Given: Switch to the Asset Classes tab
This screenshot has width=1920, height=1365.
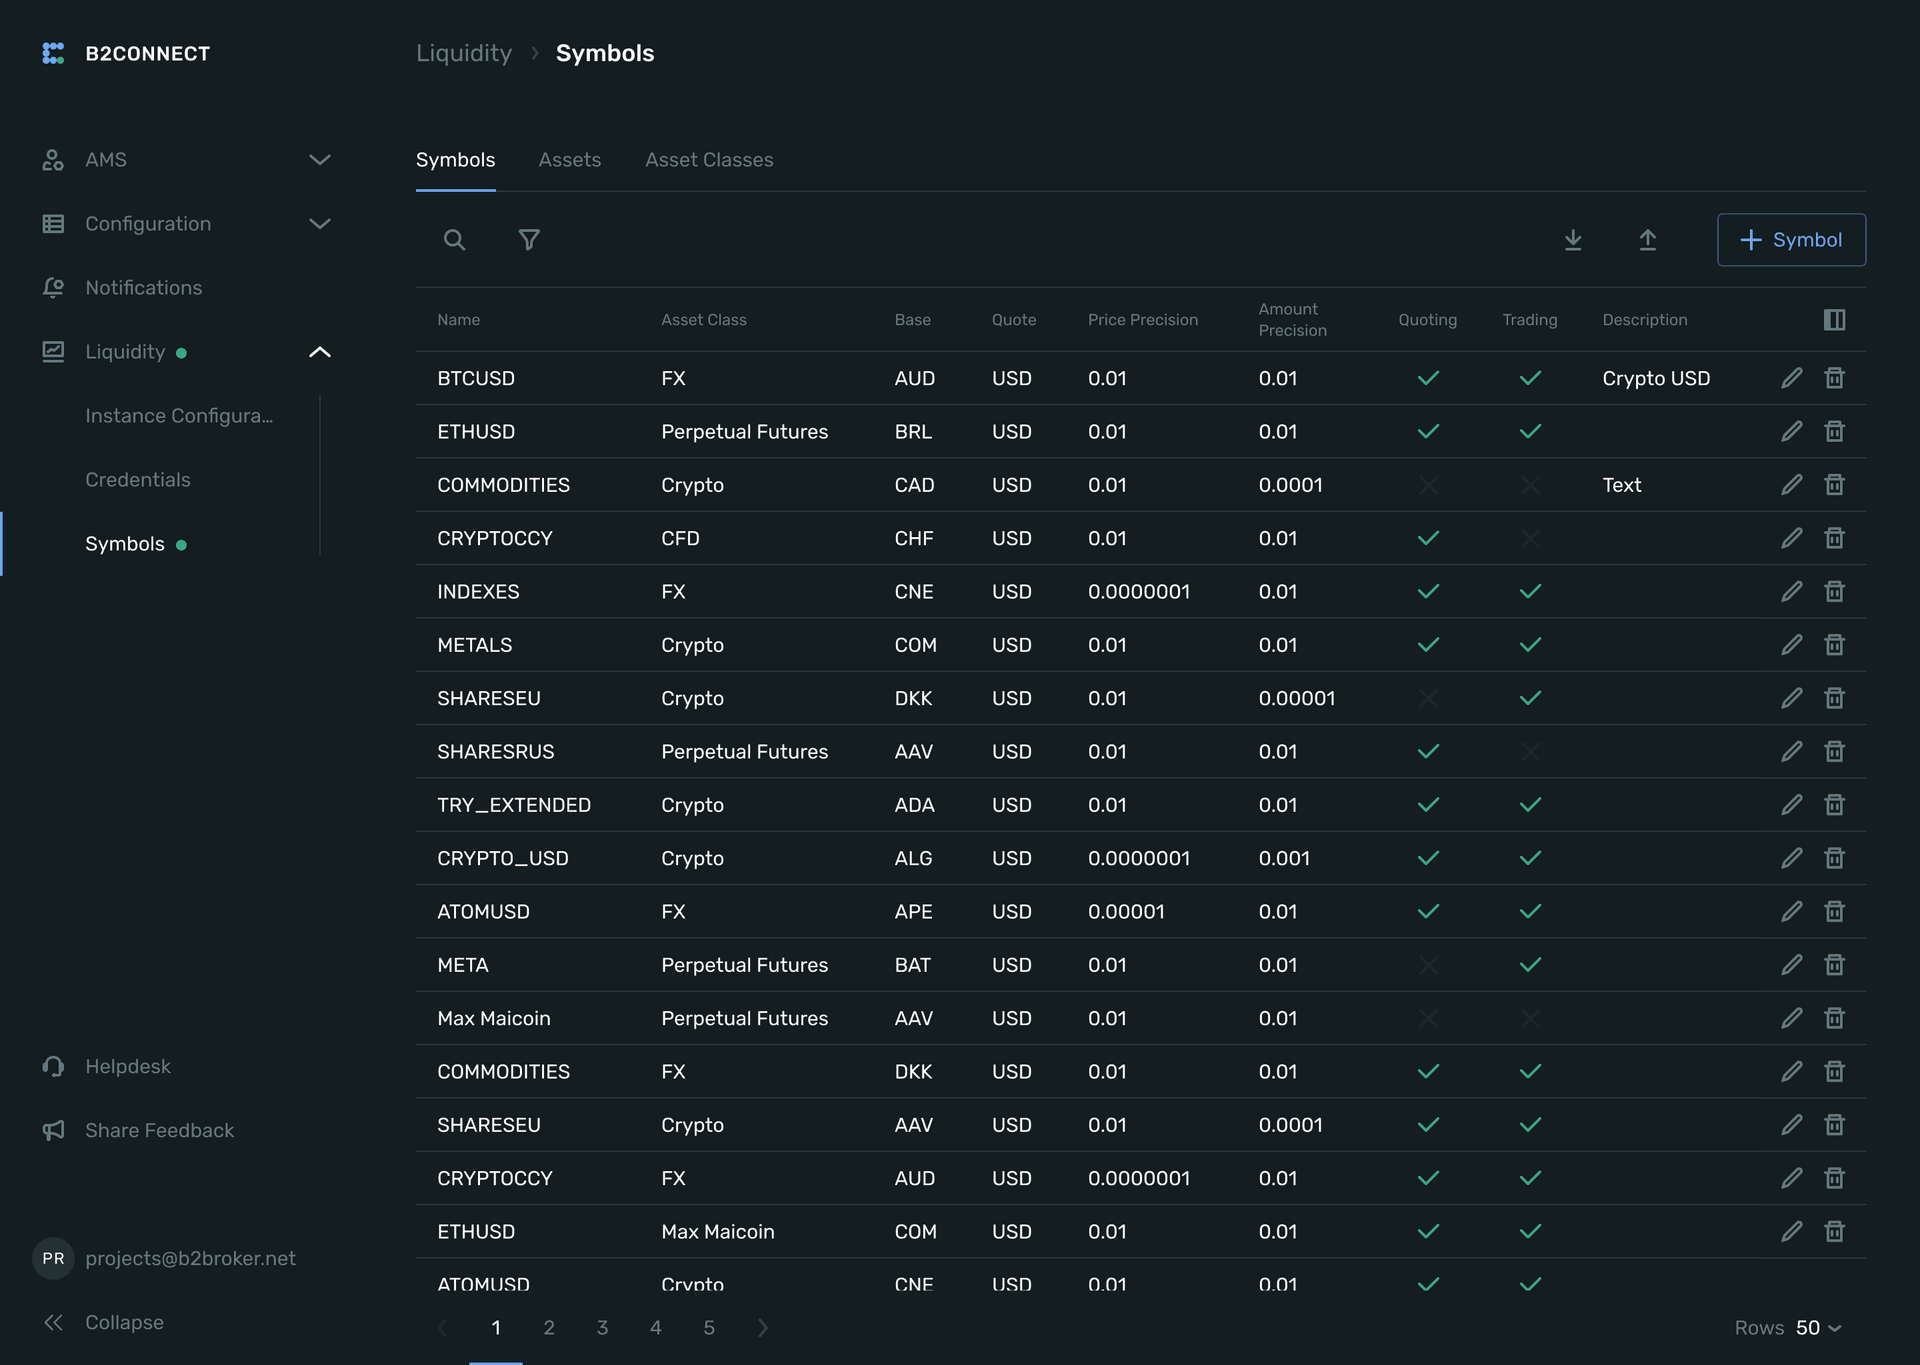Looking at the screenshot, I should 709,160.
